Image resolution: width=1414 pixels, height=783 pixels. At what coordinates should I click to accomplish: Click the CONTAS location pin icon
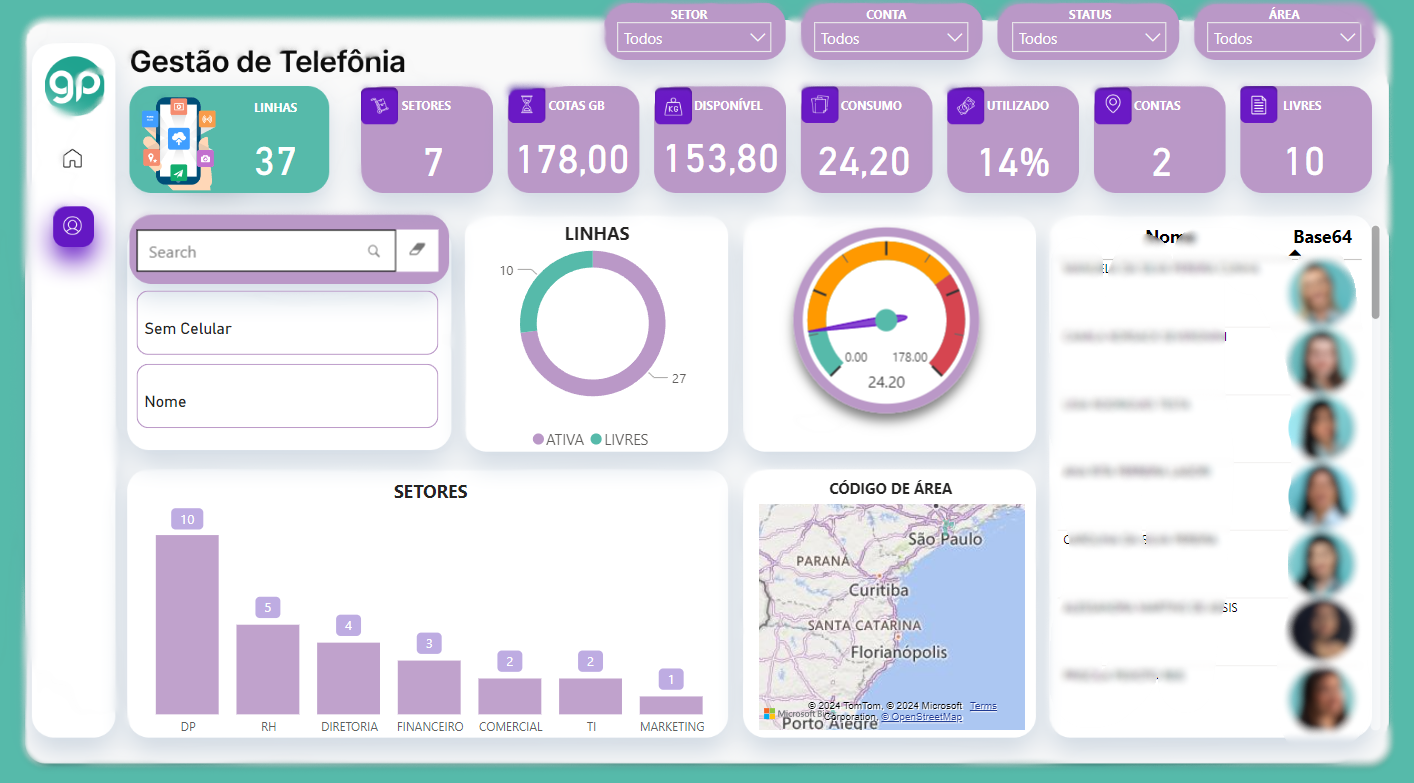(x=1112, y=105)
